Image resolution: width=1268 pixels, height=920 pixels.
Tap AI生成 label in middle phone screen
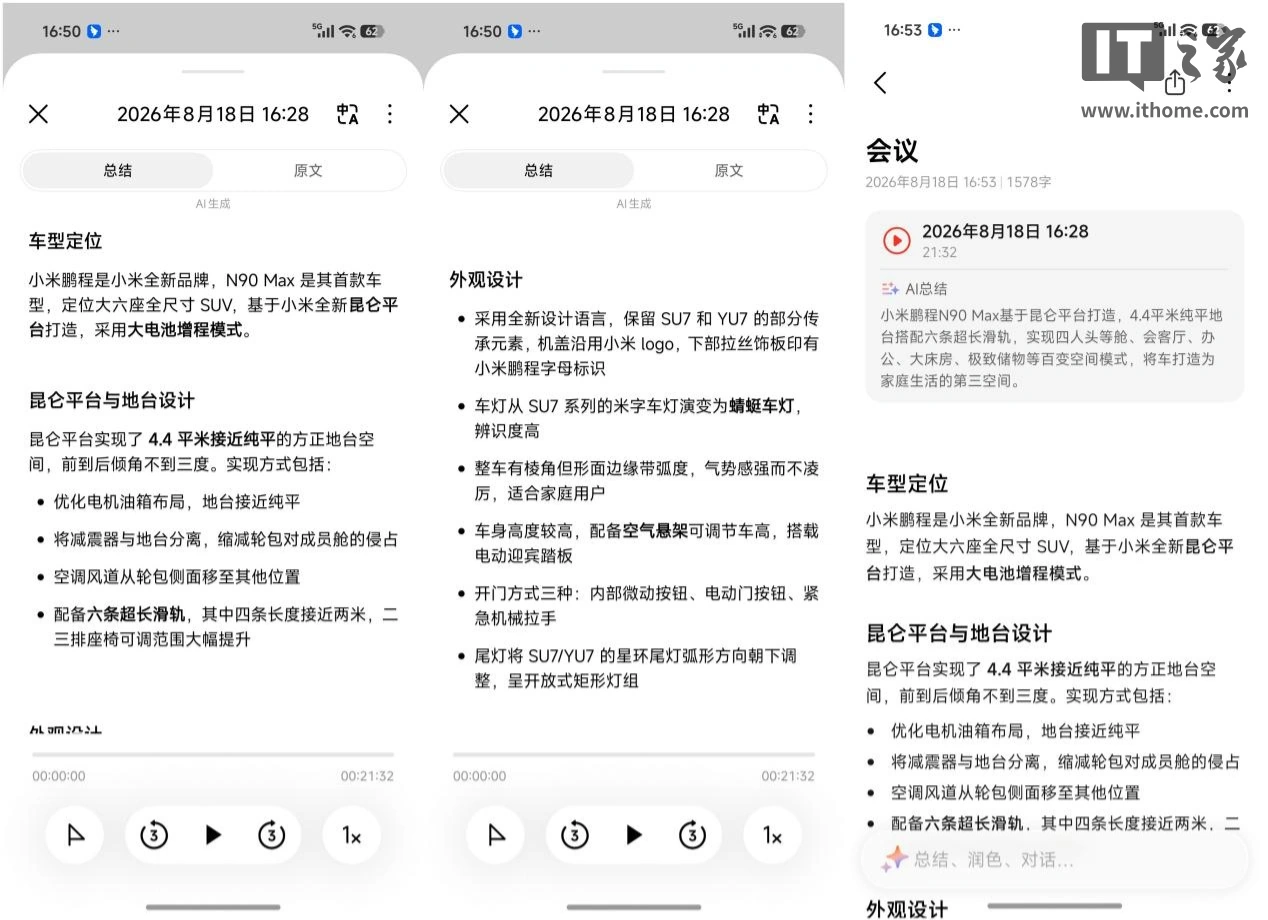(634, 203)
